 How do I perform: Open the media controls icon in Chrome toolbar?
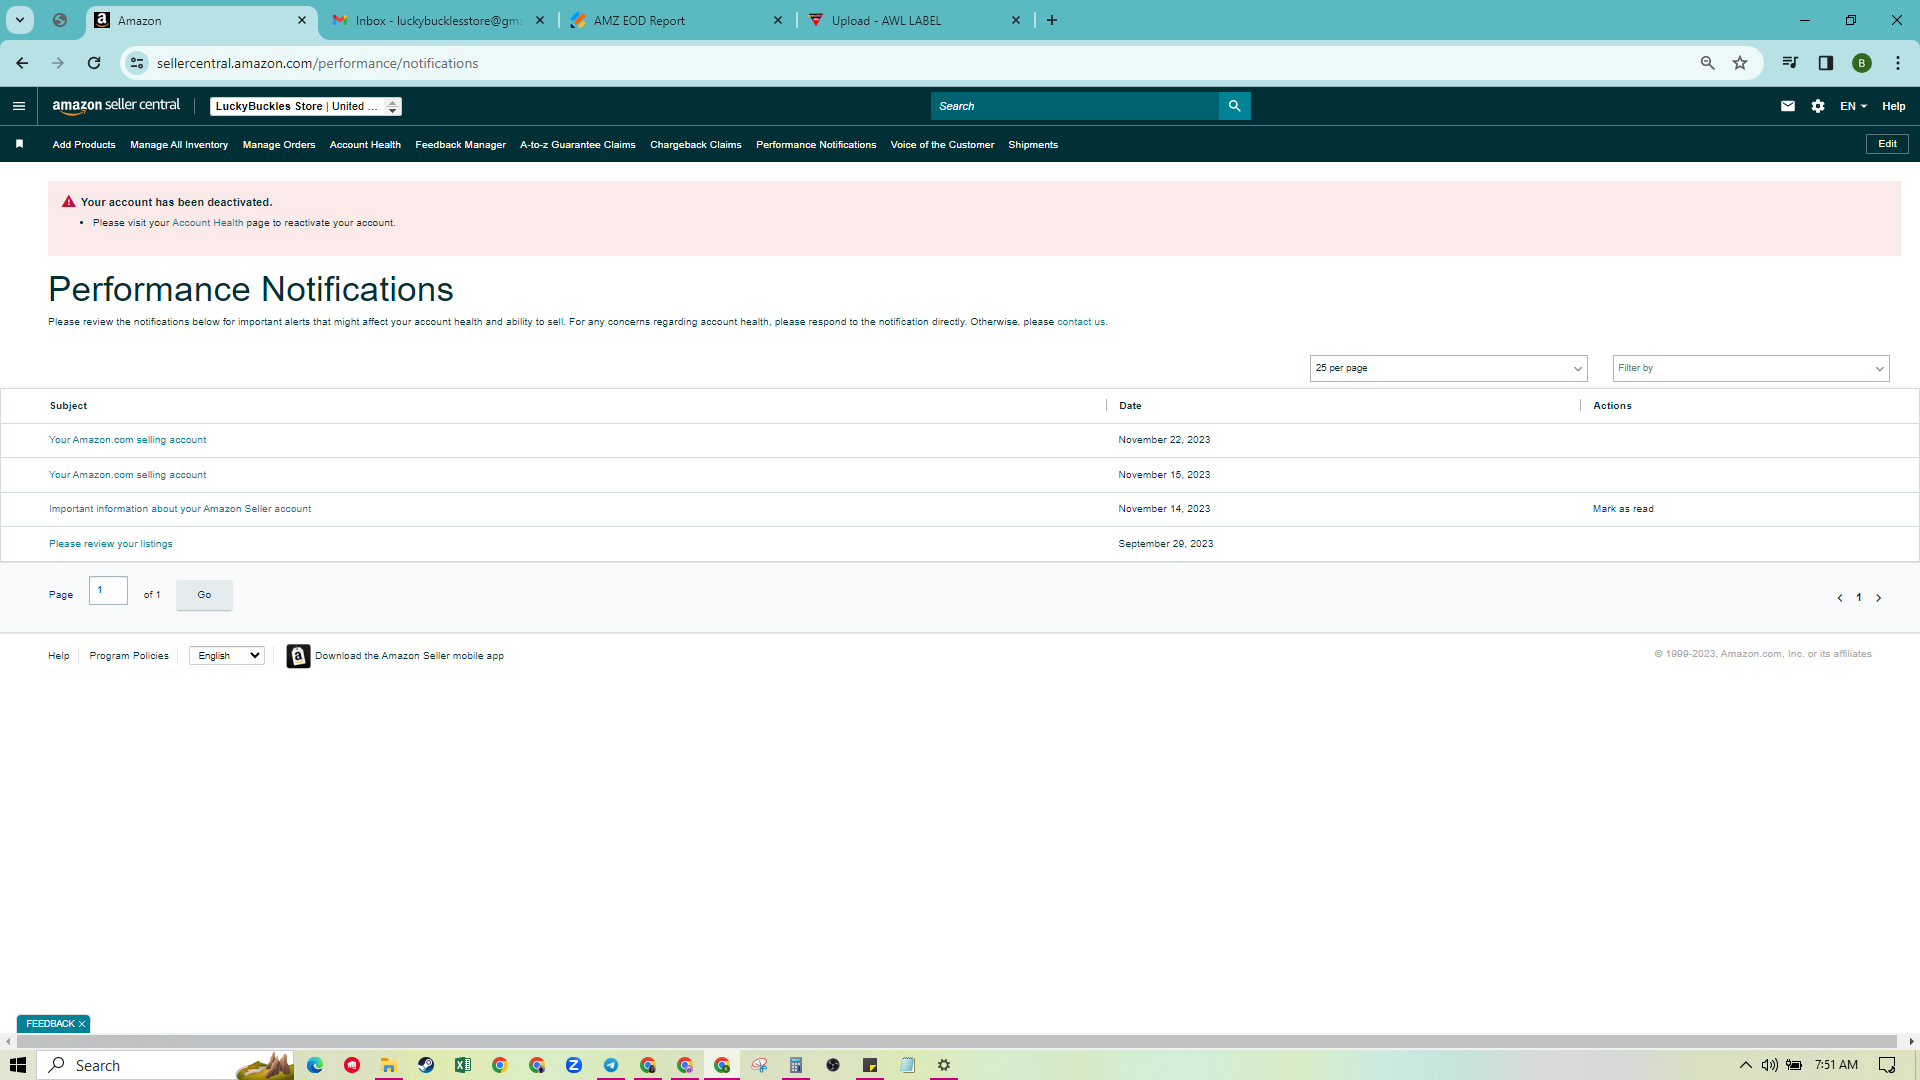(1790, 63)
